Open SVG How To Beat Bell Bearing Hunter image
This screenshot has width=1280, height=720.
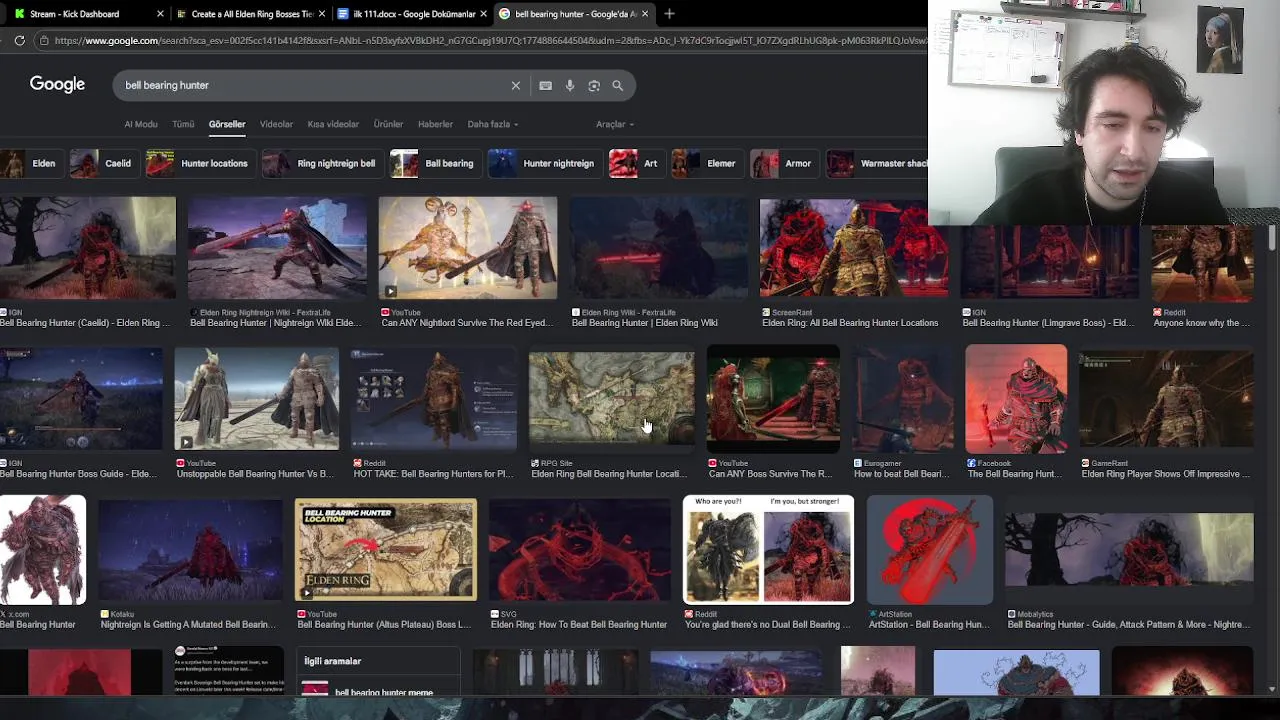580,550
